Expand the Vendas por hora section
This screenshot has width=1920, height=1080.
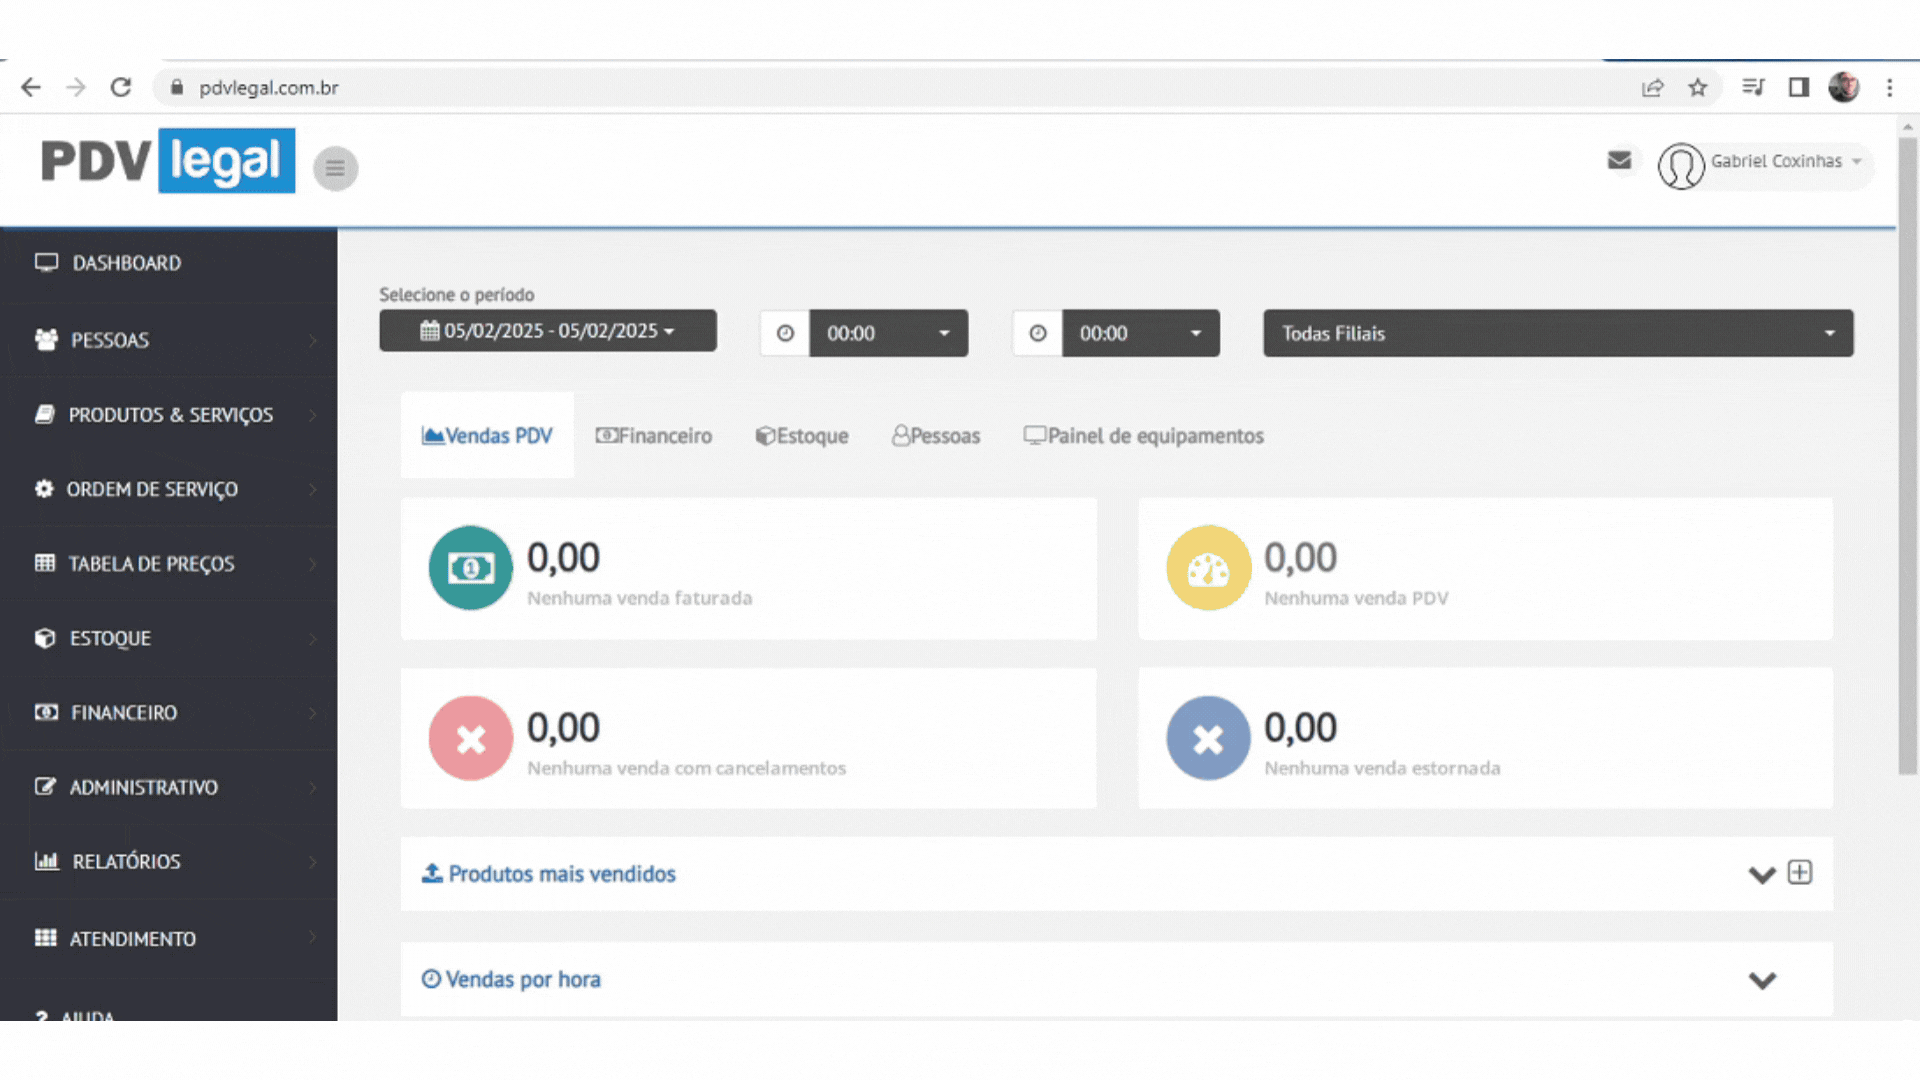[x=1762, y=980]
